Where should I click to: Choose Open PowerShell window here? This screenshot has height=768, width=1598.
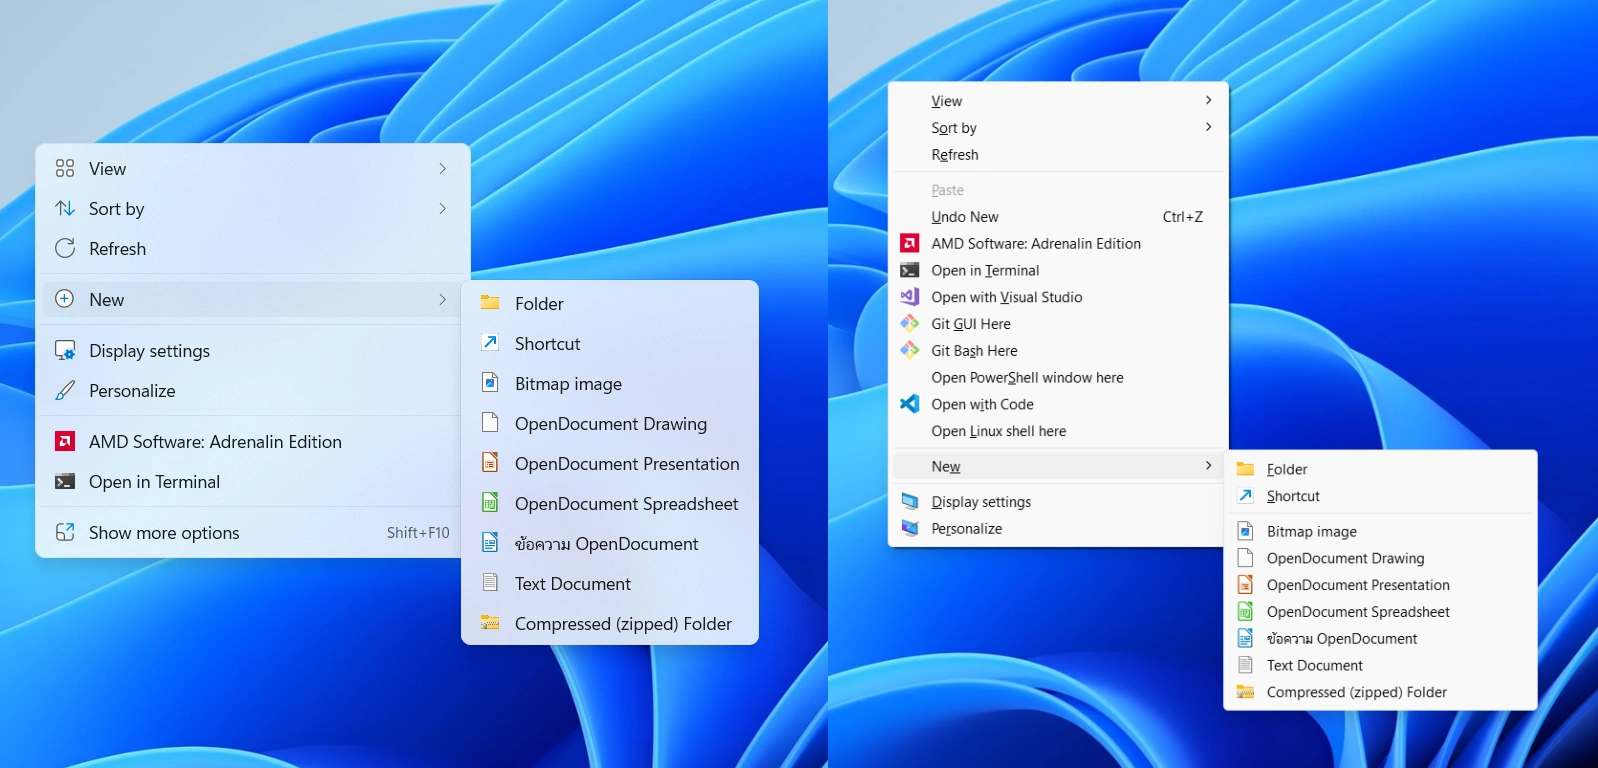coord(1058,377)
